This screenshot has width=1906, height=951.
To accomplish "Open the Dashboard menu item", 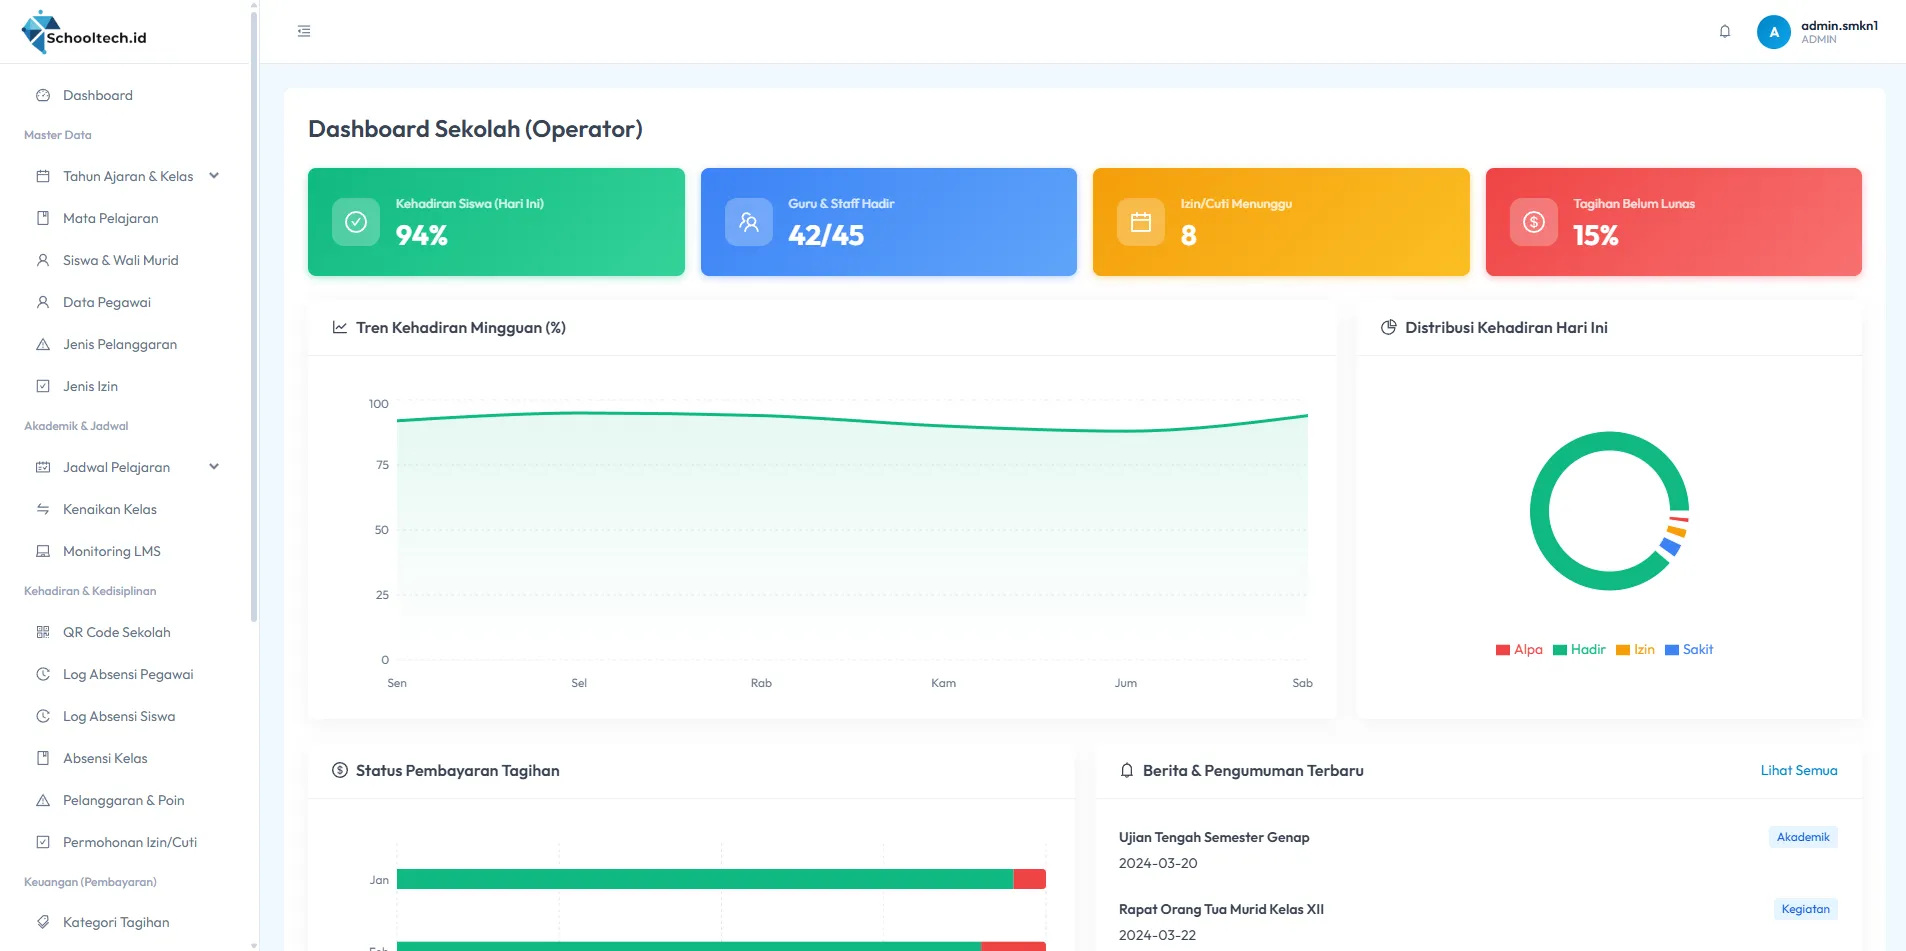I will pyautogui.click(x=124, y=96).
